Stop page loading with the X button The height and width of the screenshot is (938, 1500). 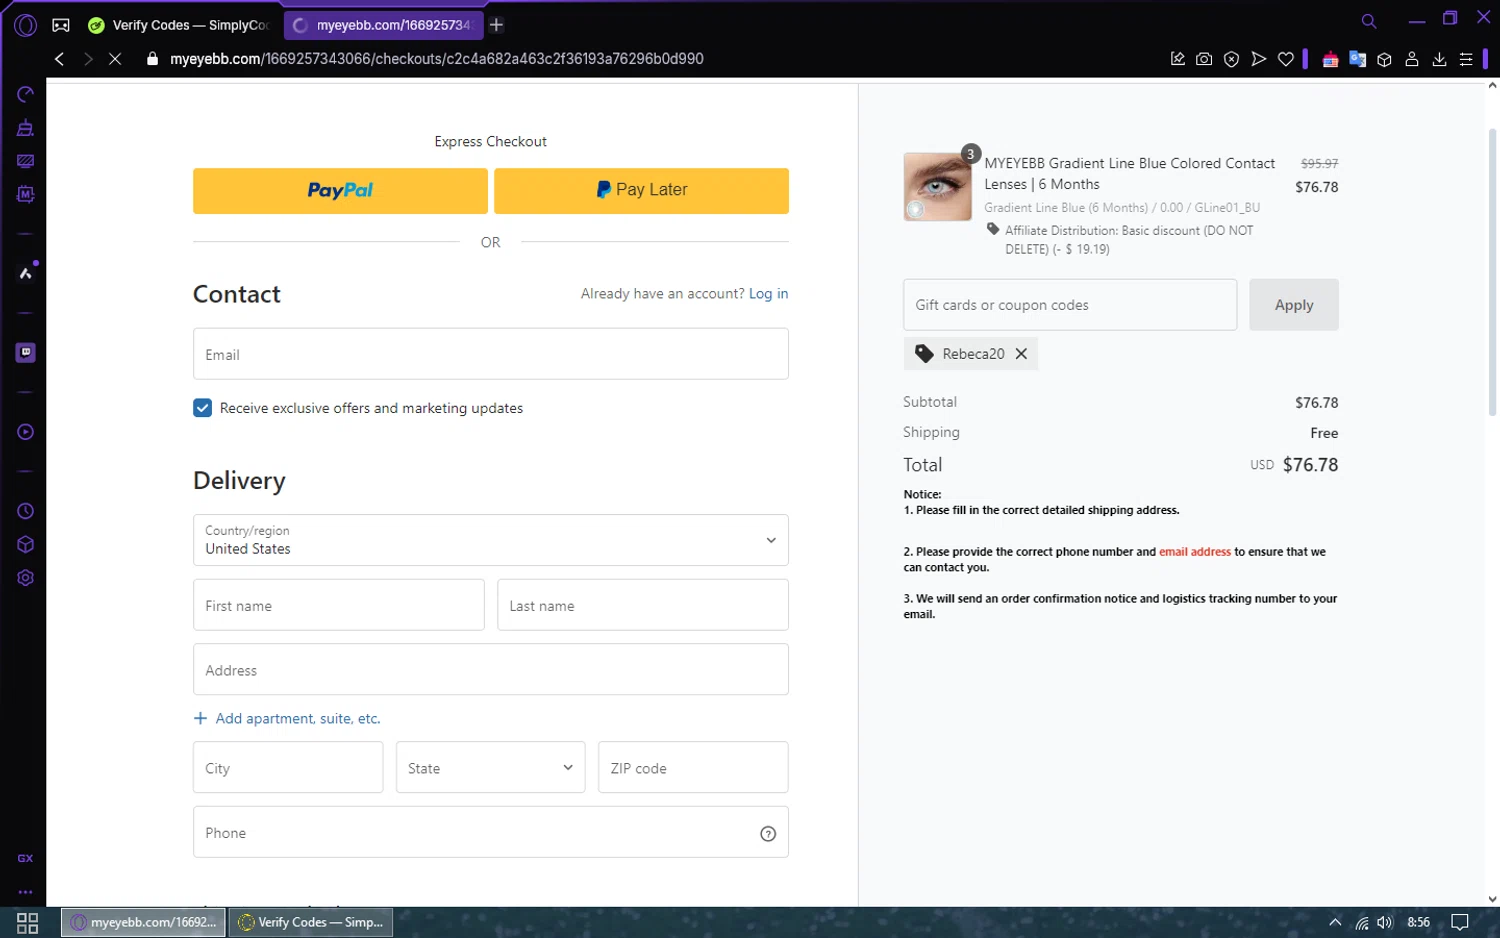point(115,59)
